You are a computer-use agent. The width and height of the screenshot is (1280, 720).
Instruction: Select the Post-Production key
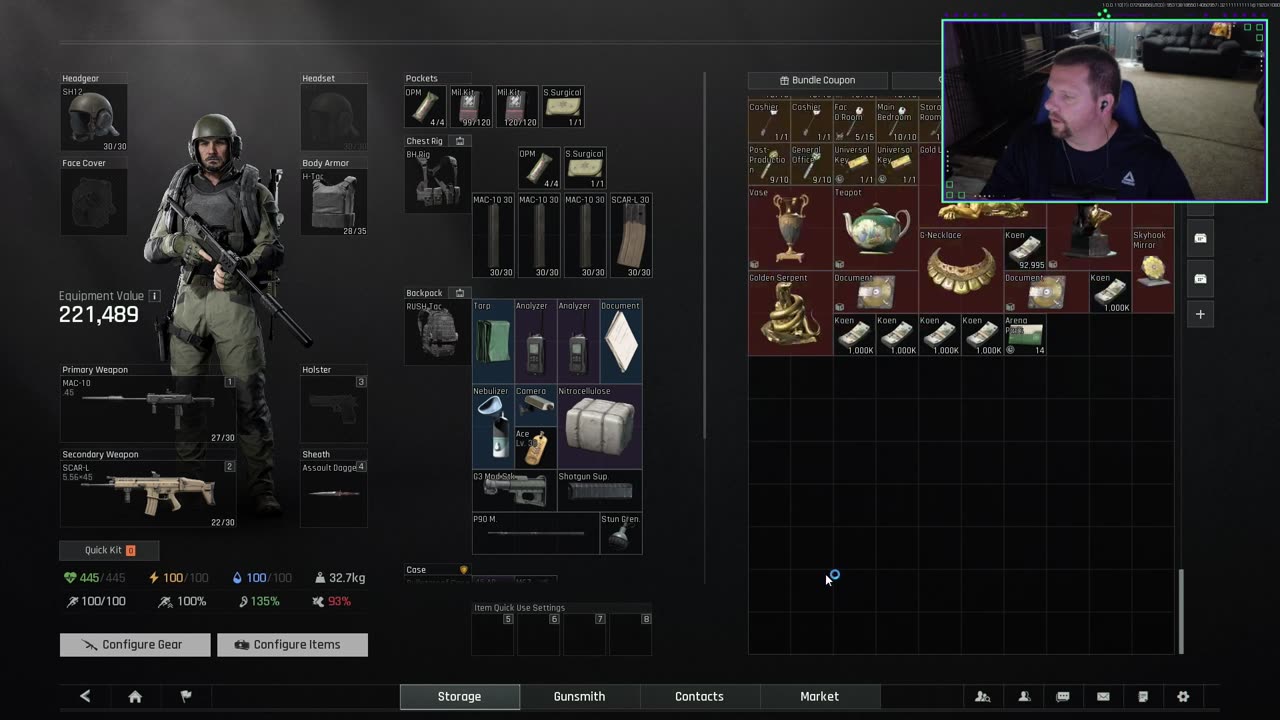[x=769, y=165]
